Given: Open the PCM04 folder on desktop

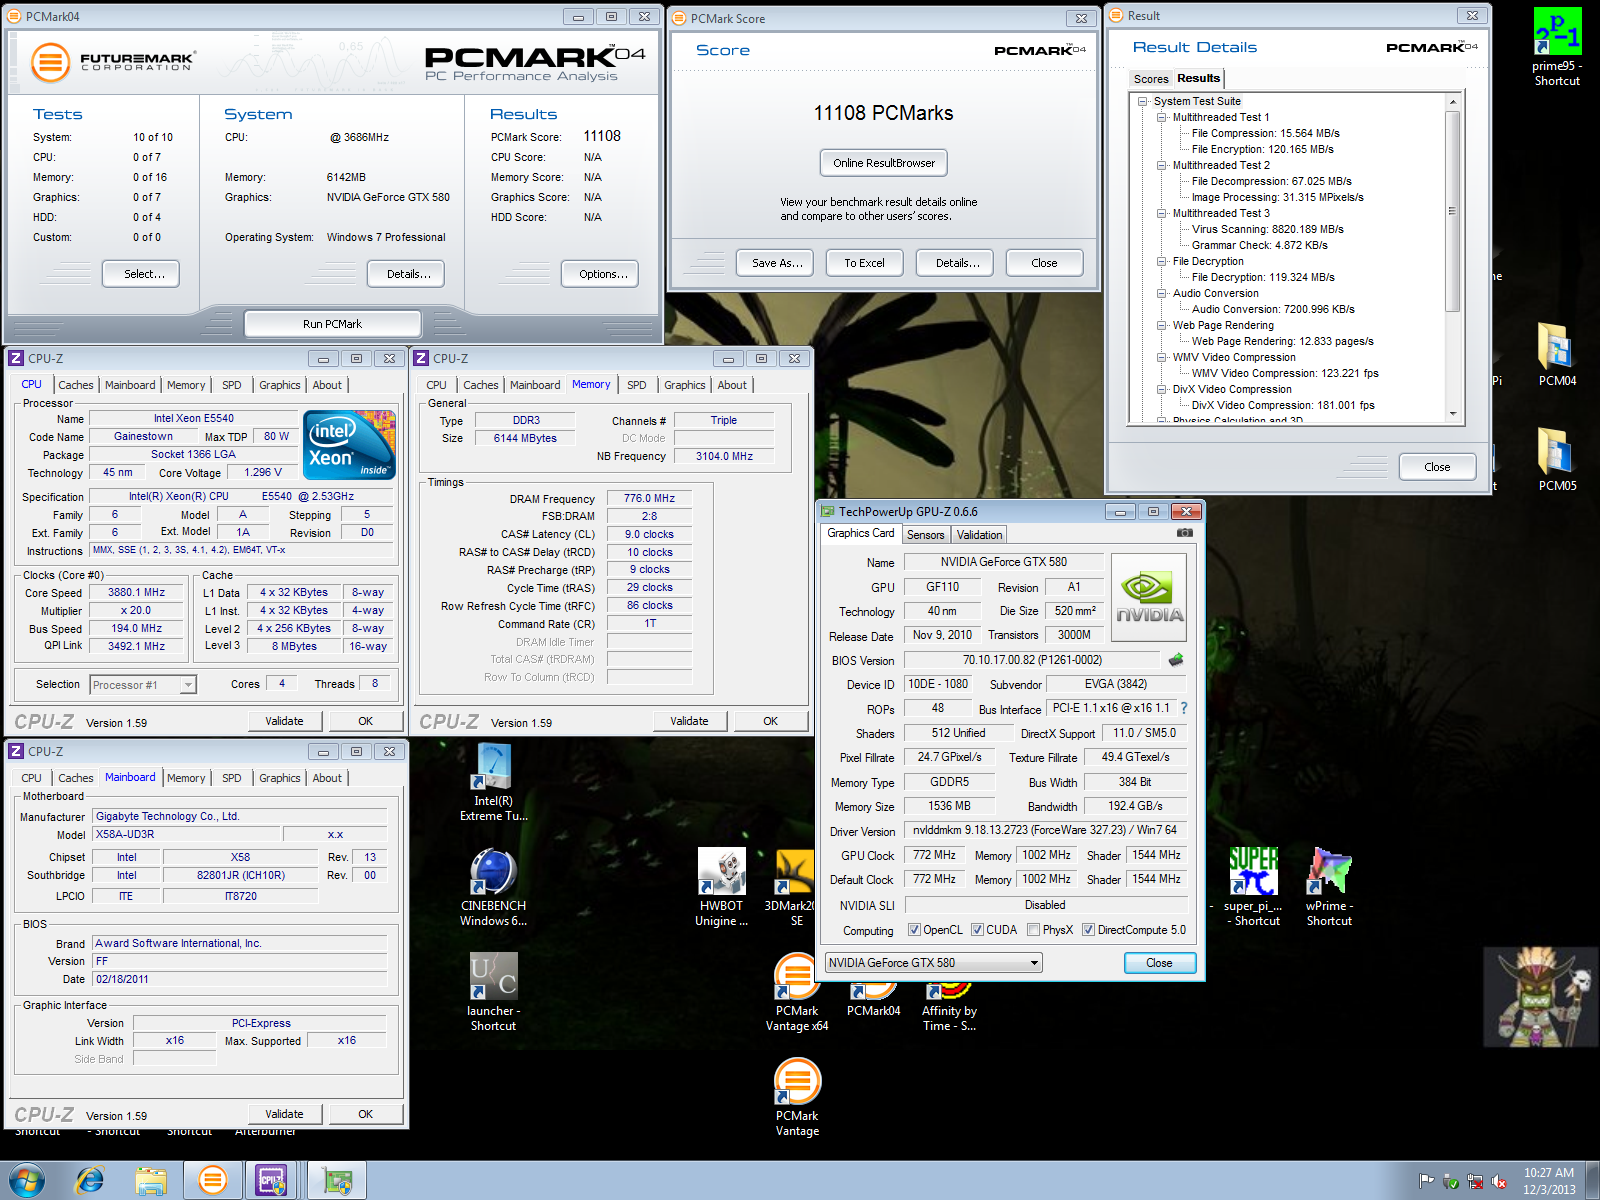Looking at the screenshot, I should pyautogui.click(x=1557, y=355).
